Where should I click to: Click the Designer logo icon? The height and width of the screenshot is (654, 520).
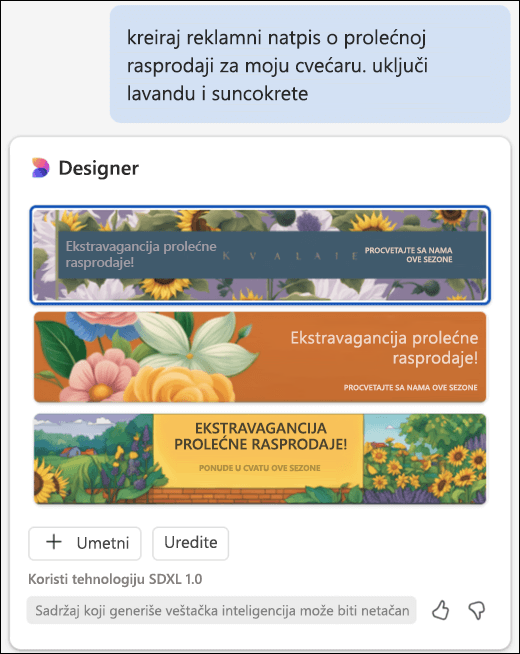tap(40, 168)
